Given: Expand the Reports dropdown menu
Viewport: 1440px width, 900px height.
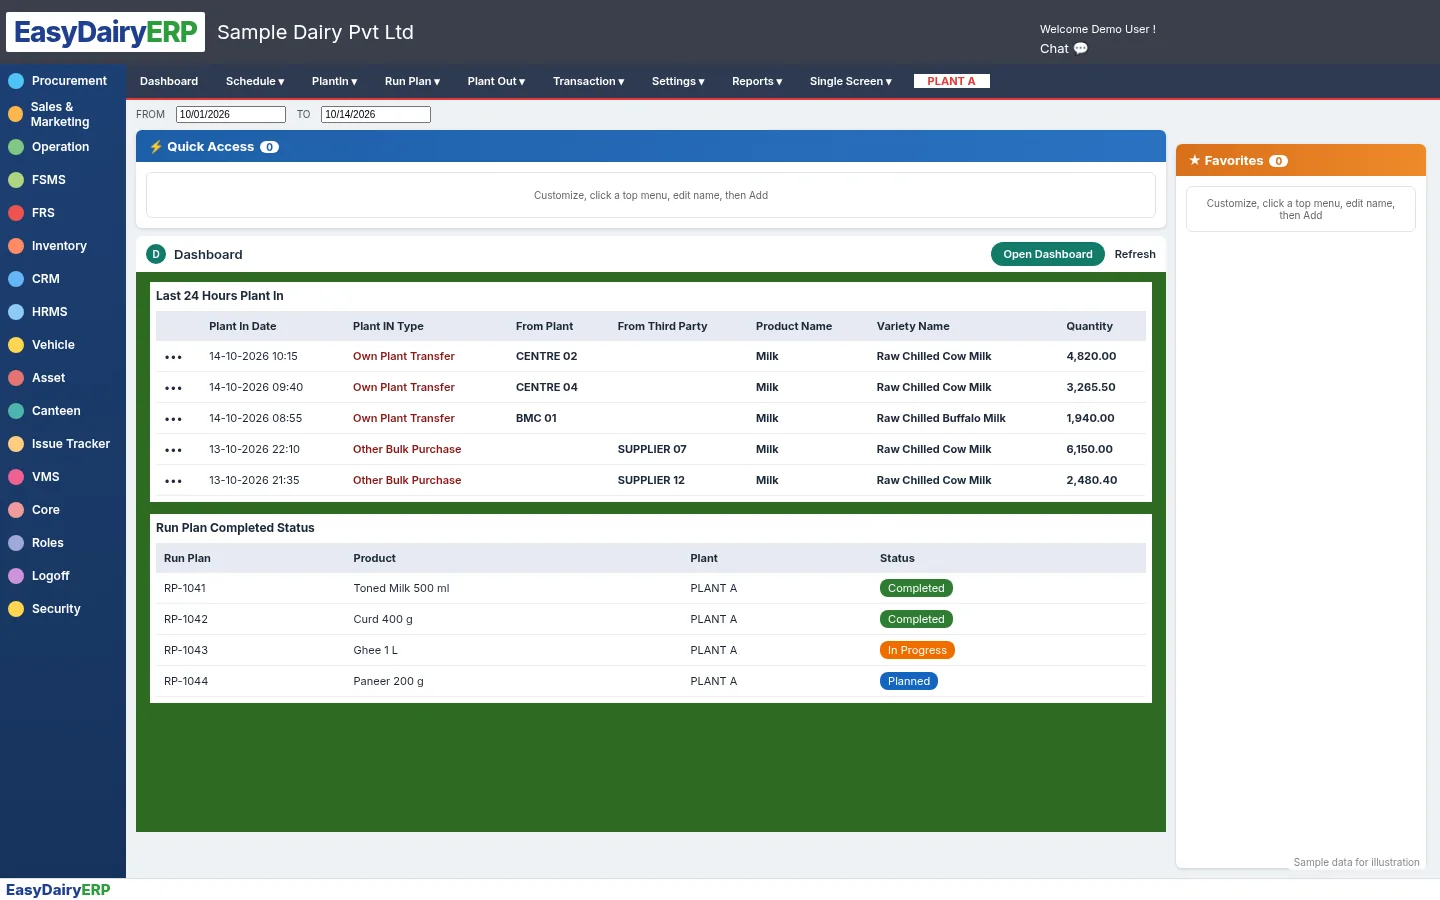Looking at the screenshot, I should click(x=757, y=81).
